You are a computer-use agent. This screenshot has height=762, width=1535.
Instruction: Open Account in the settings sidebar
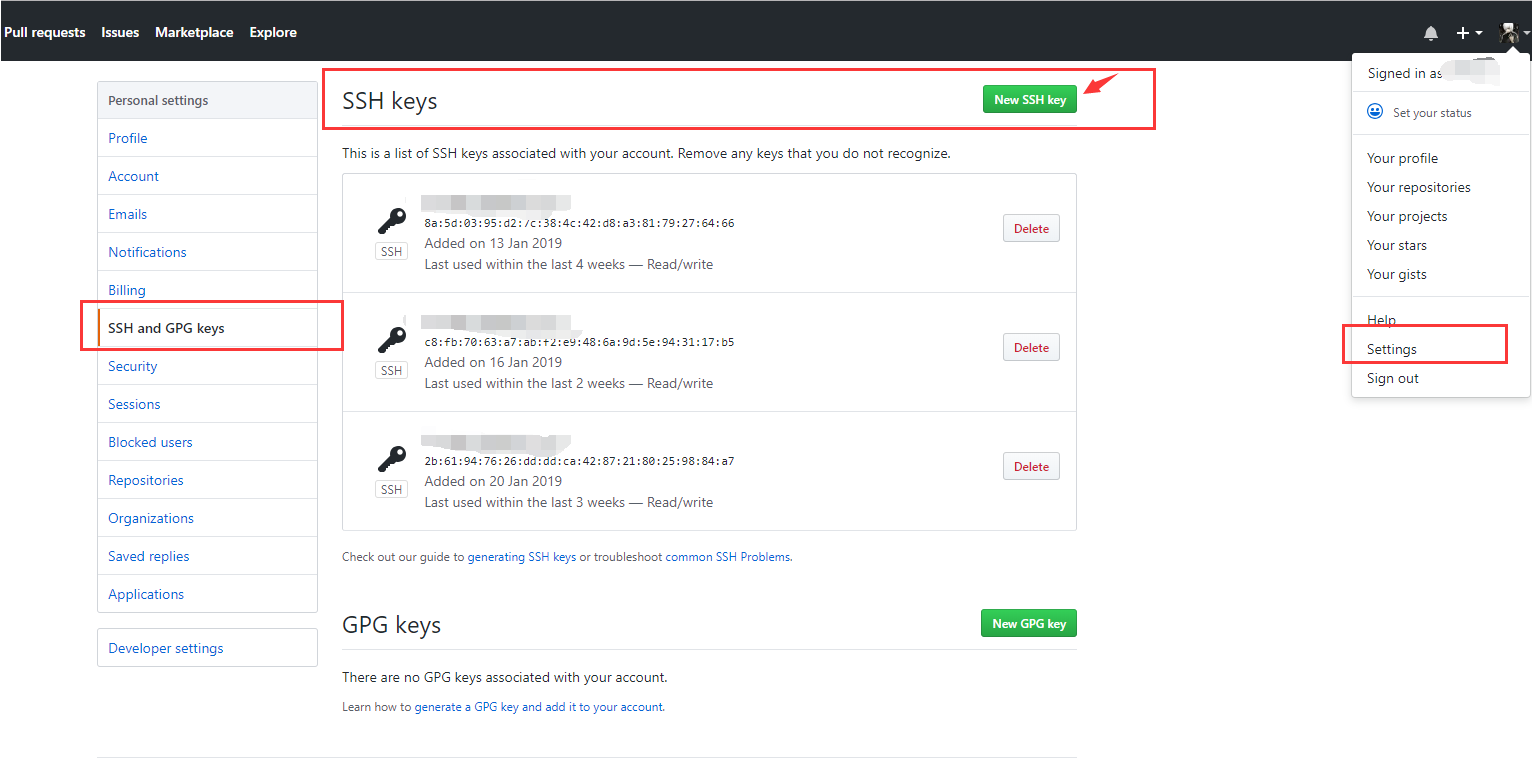coord(207,176)
